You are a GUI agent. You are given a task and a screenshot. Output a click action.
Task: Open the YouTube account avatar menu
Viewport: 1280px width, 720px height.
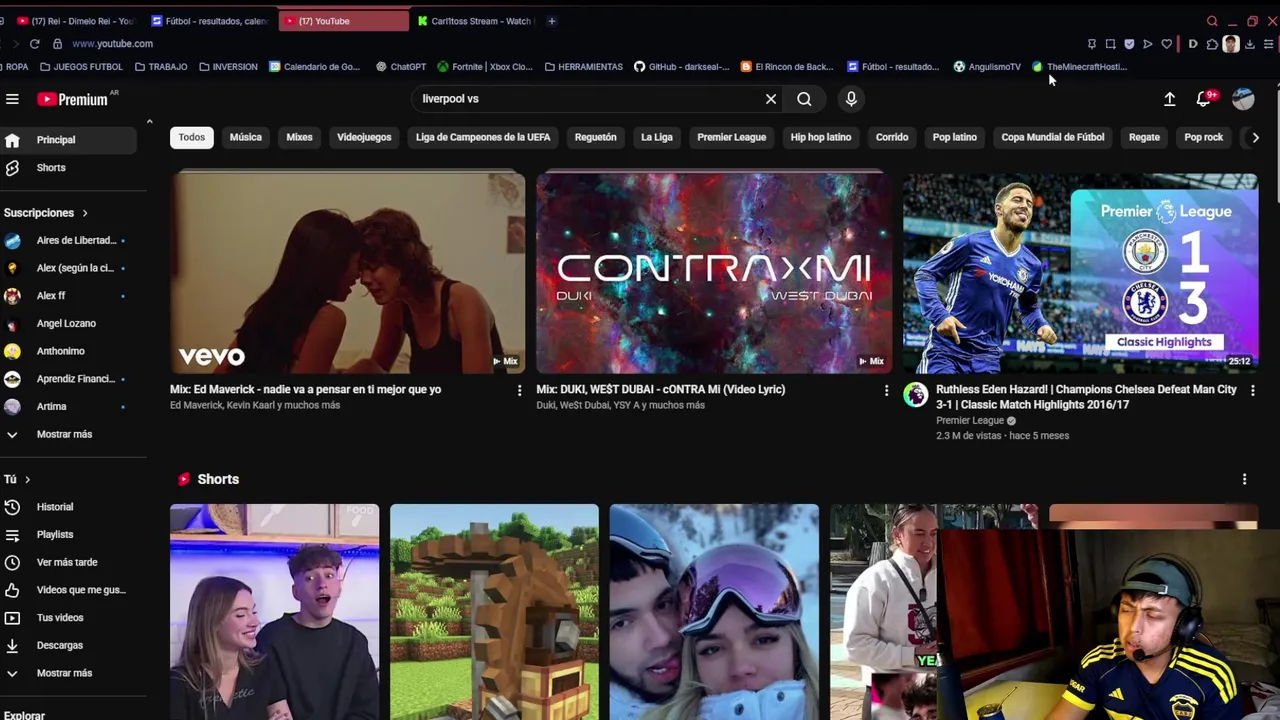coord(1243,99)
